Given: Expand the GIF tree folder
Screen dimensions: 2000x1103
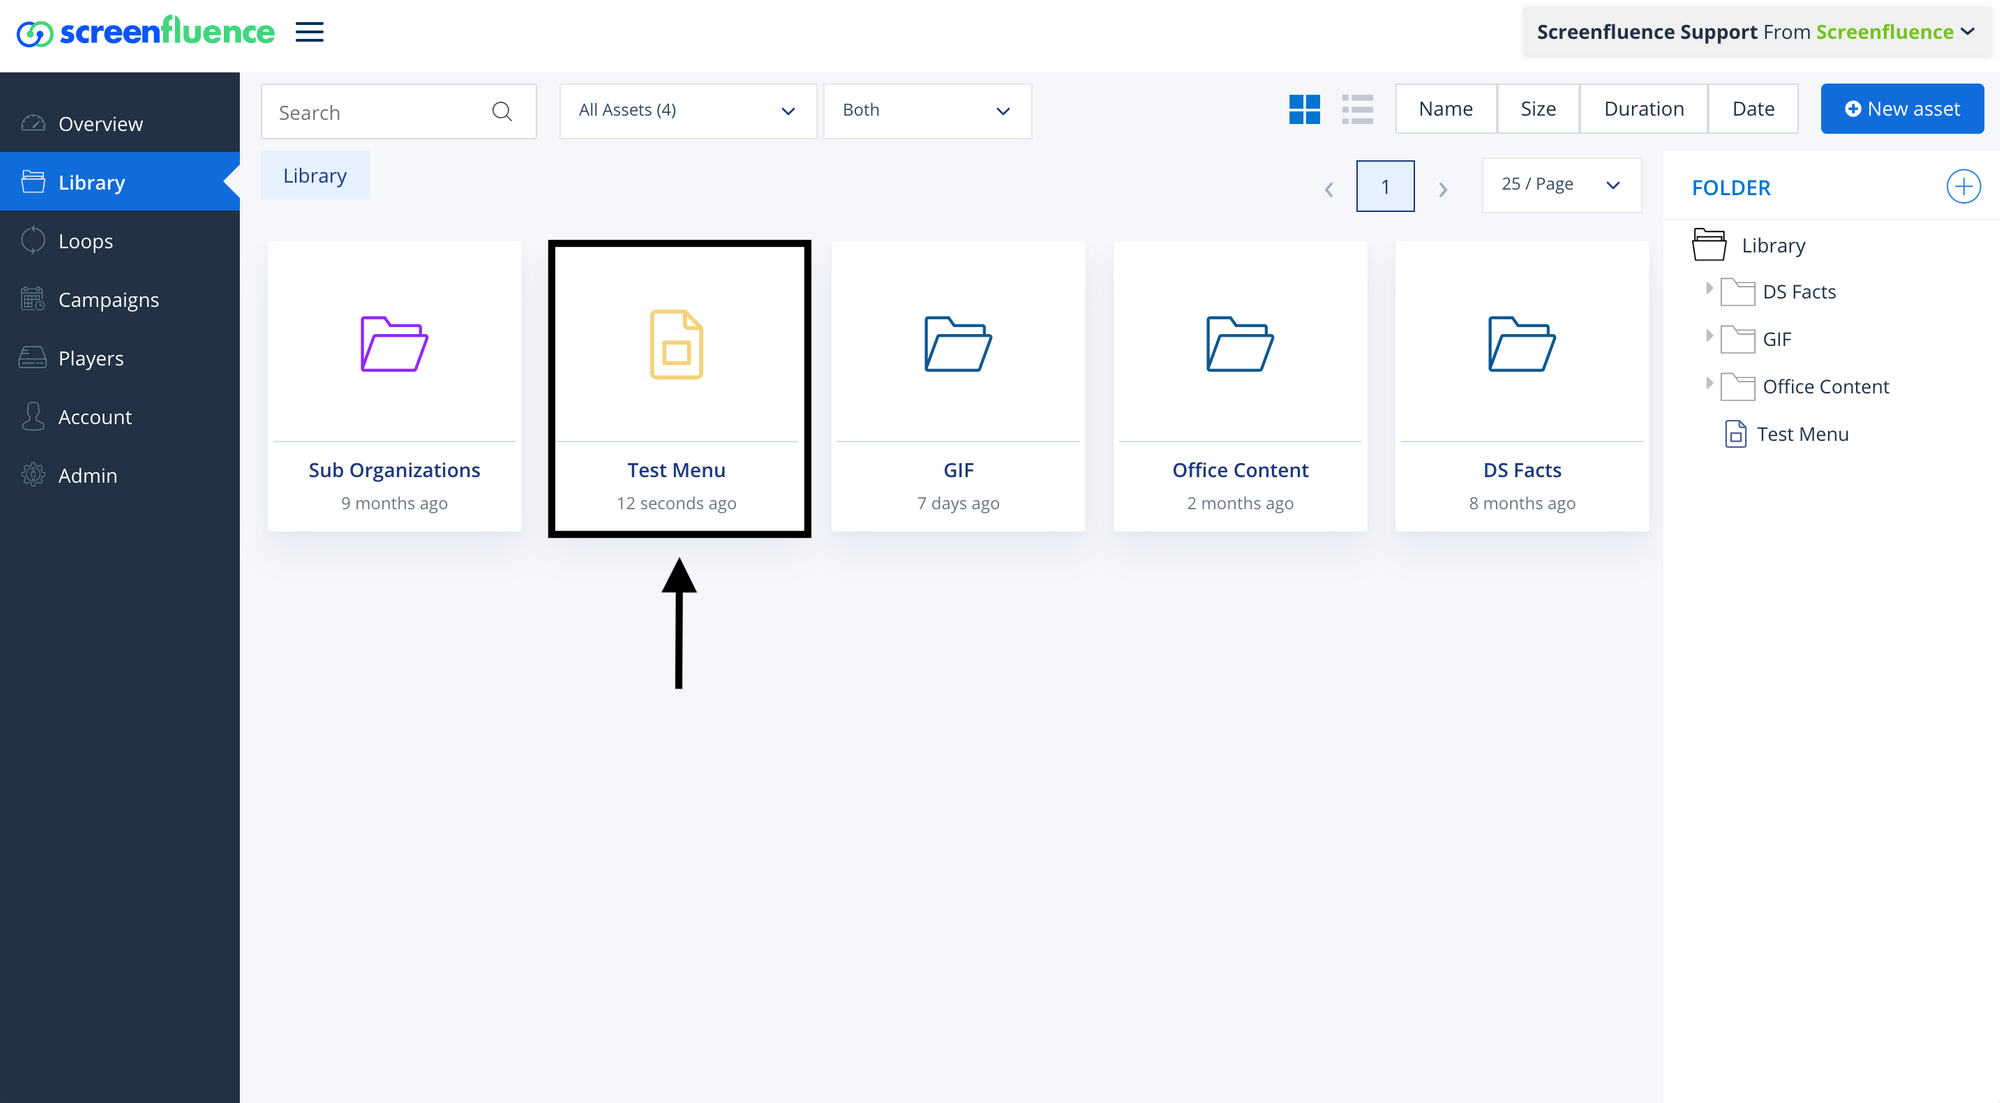Looking at the screenshot, I should coord(1709,336).
